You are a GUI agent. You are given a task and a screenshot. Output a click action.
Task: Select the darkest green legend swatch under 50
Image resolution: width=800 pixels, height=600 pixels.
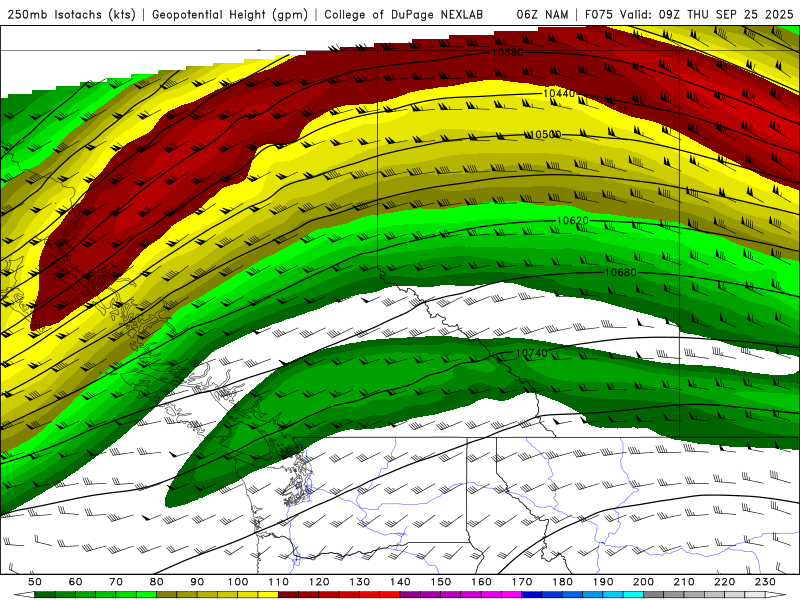tap(45, 595)
